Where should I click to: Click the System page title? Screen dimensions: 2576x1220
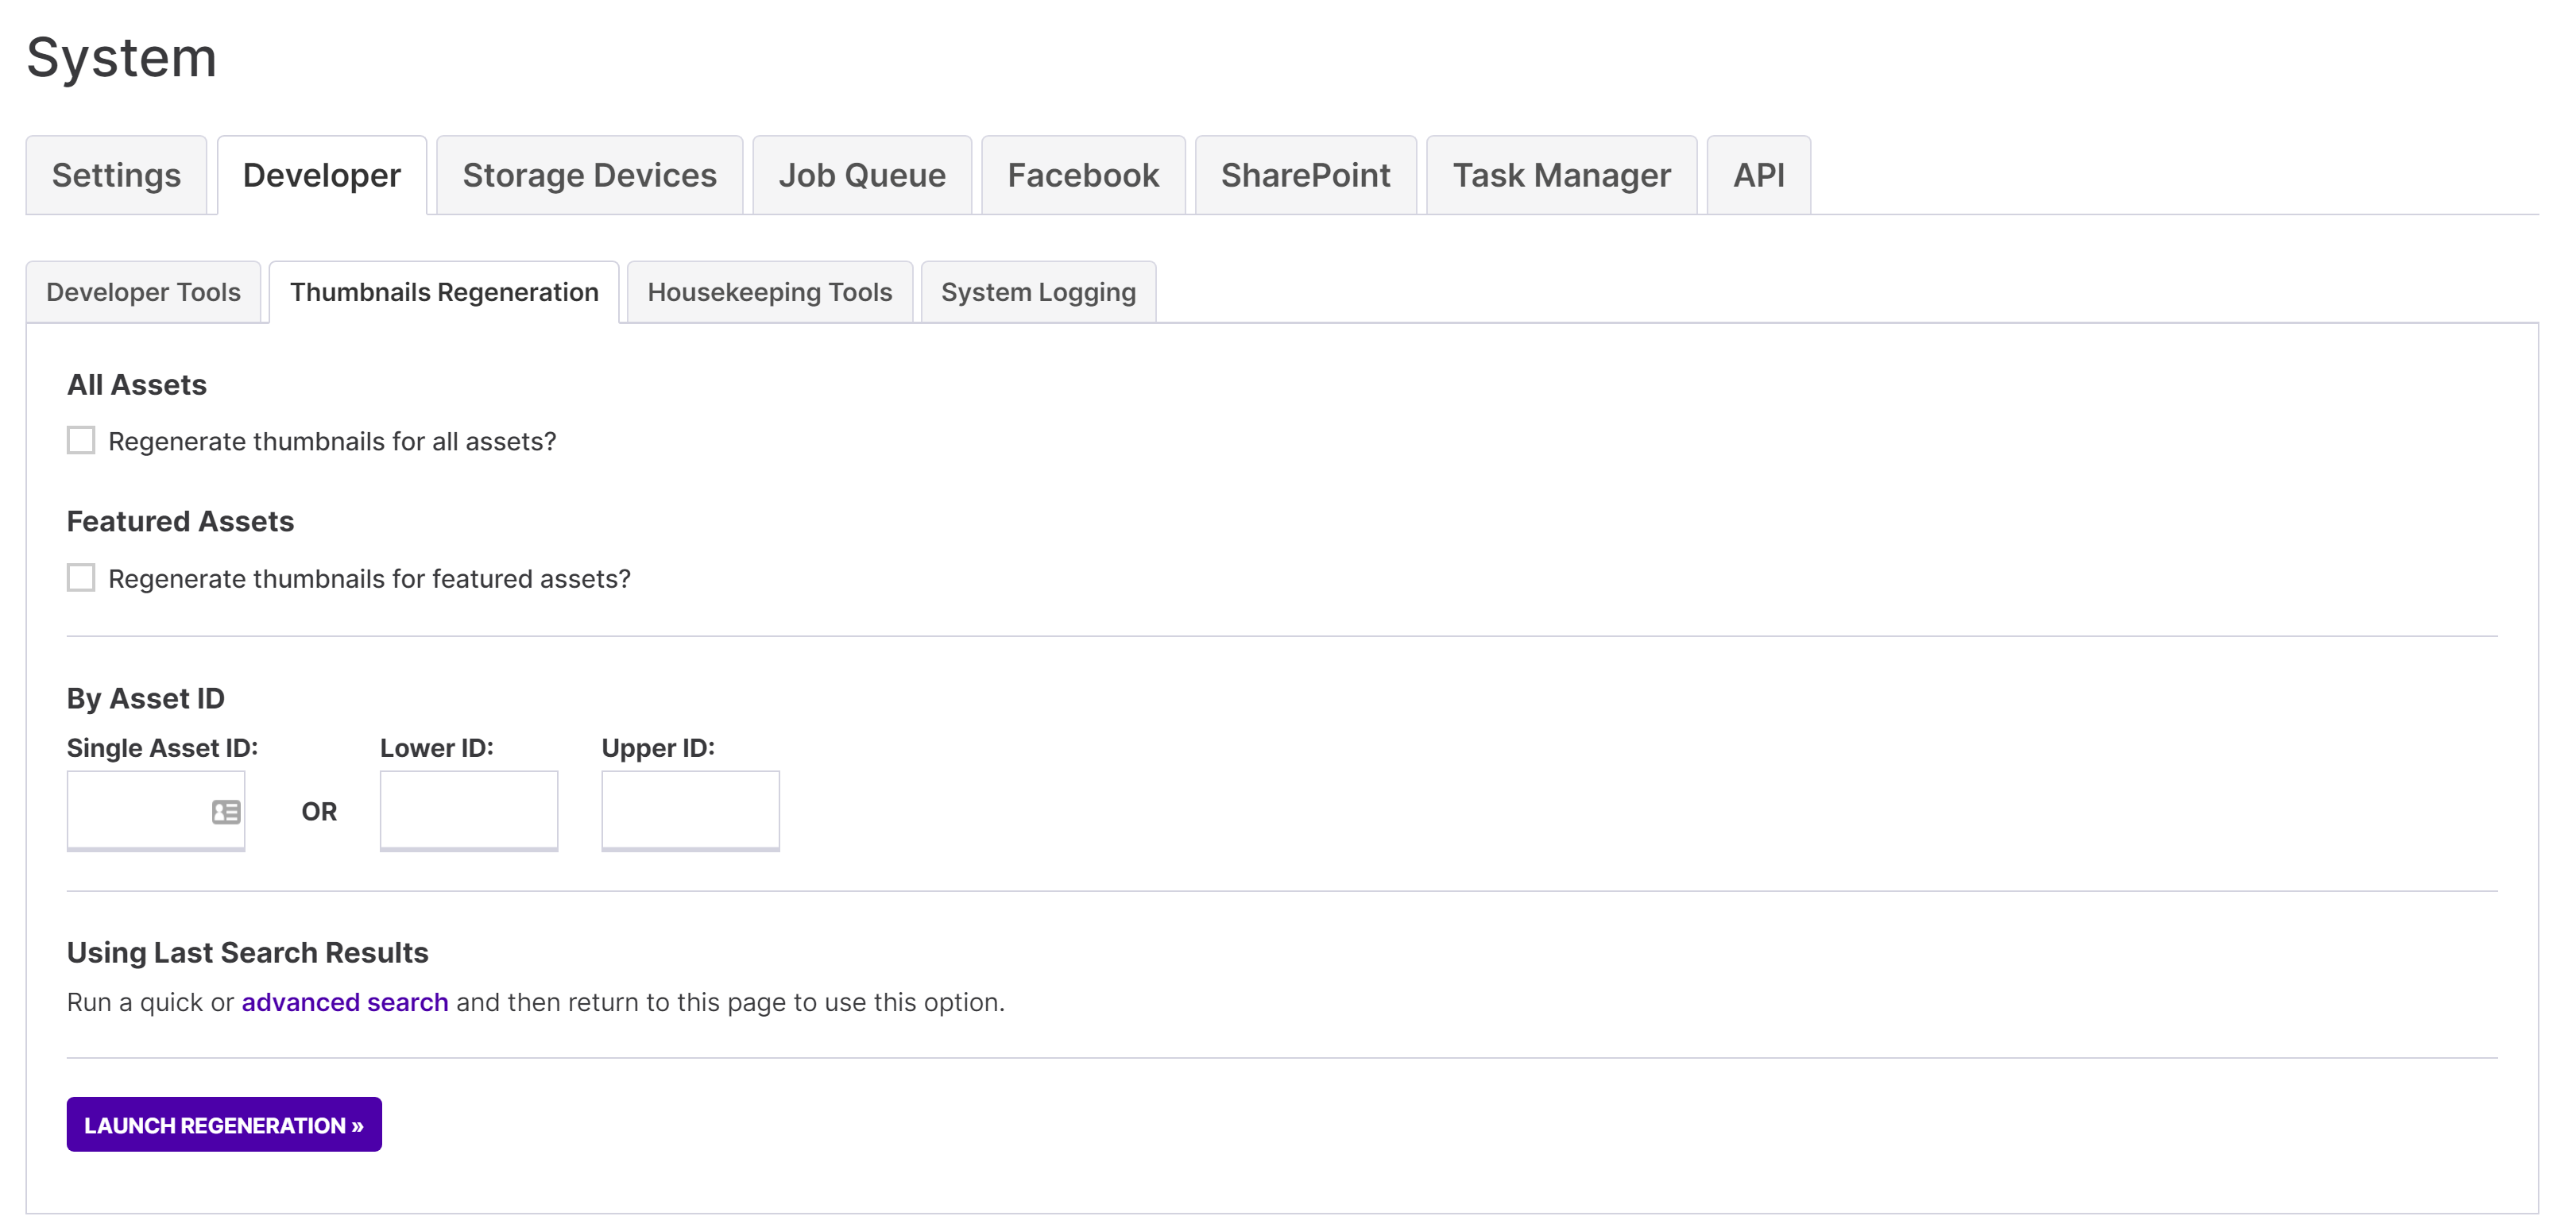tap(122, 57)
